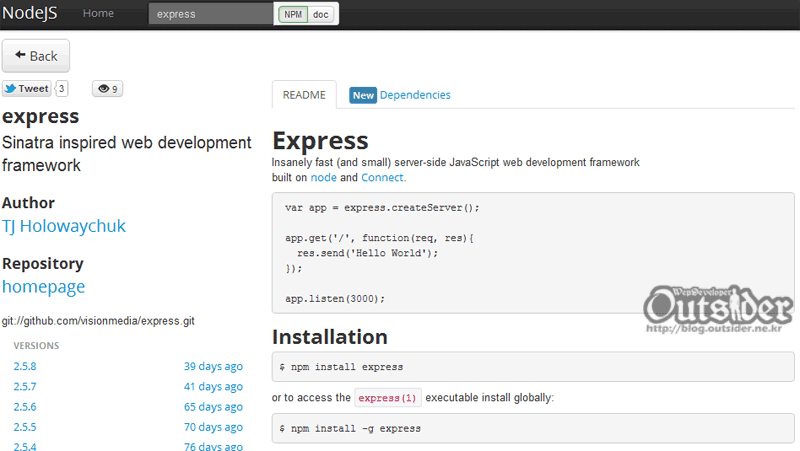Go back using the Back button
Screen dimensions: 800x451
(36, 56)
